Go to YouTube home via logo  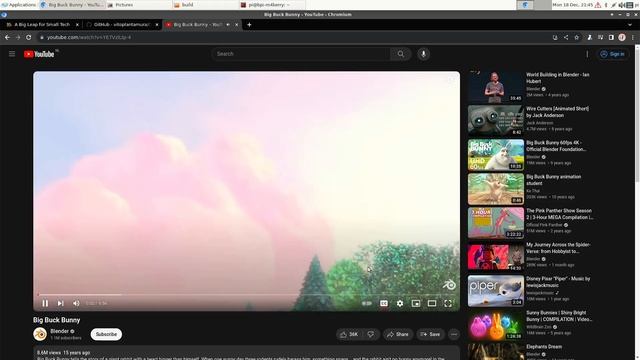[40, 54]
